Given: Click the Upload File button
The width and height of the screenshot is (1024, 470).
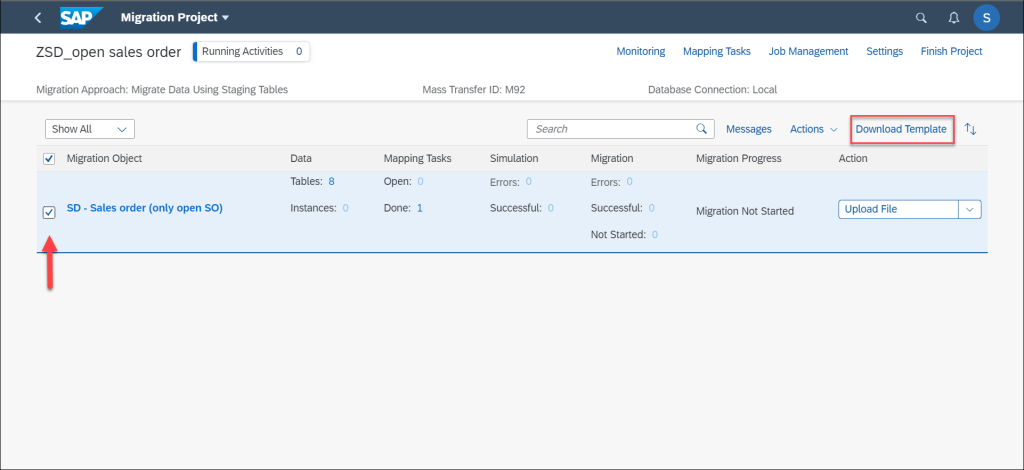Looking at the screenshot, I should (x=898, y=209).
